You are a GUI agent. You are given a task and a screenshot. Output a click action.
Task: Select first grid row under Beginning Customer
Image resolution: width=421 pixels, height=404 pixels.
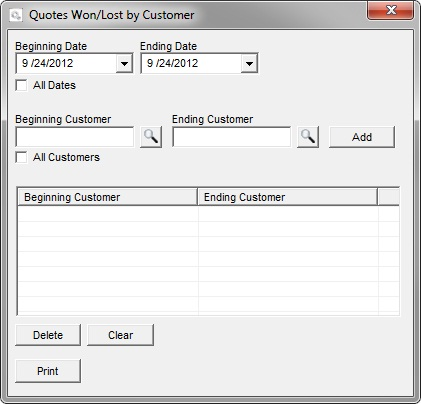coord(108,214)
